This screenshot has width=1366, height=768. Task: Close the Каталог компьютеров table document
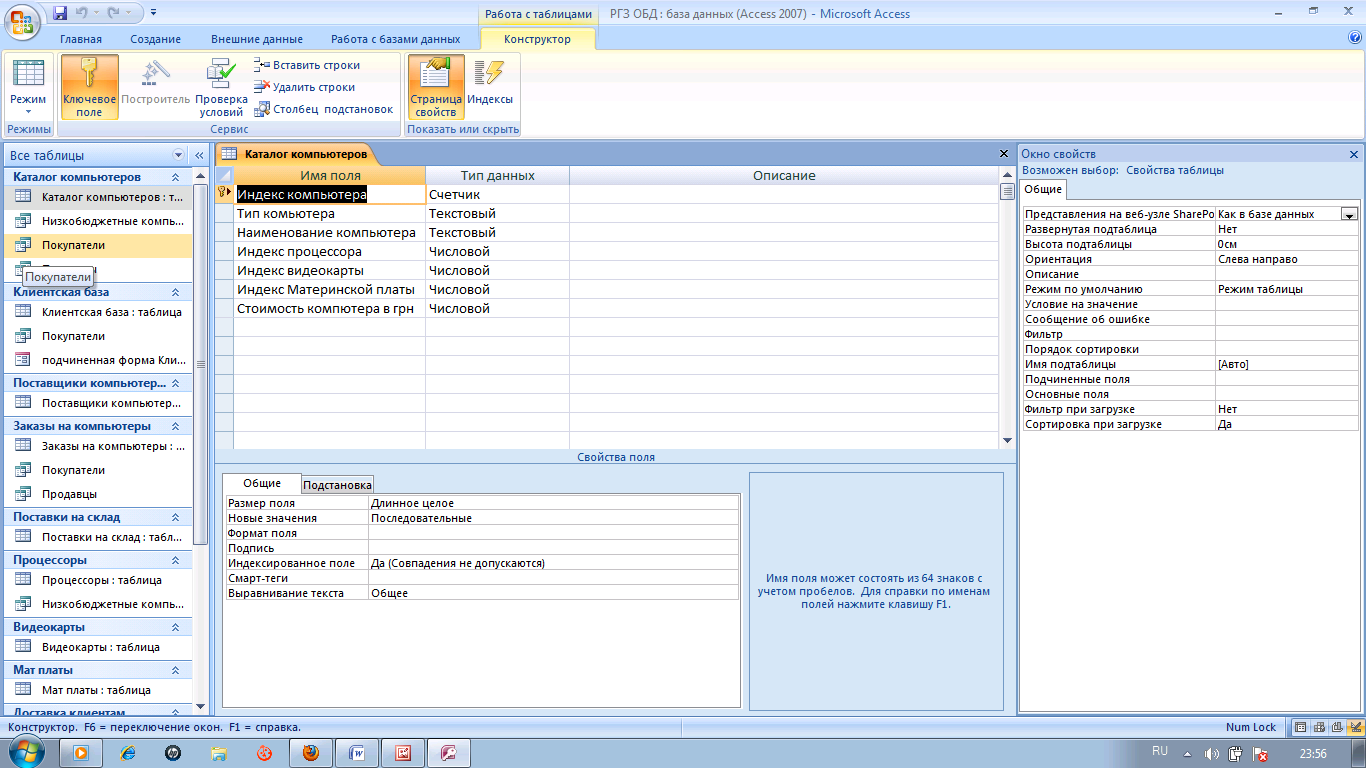coord(1004,154)
